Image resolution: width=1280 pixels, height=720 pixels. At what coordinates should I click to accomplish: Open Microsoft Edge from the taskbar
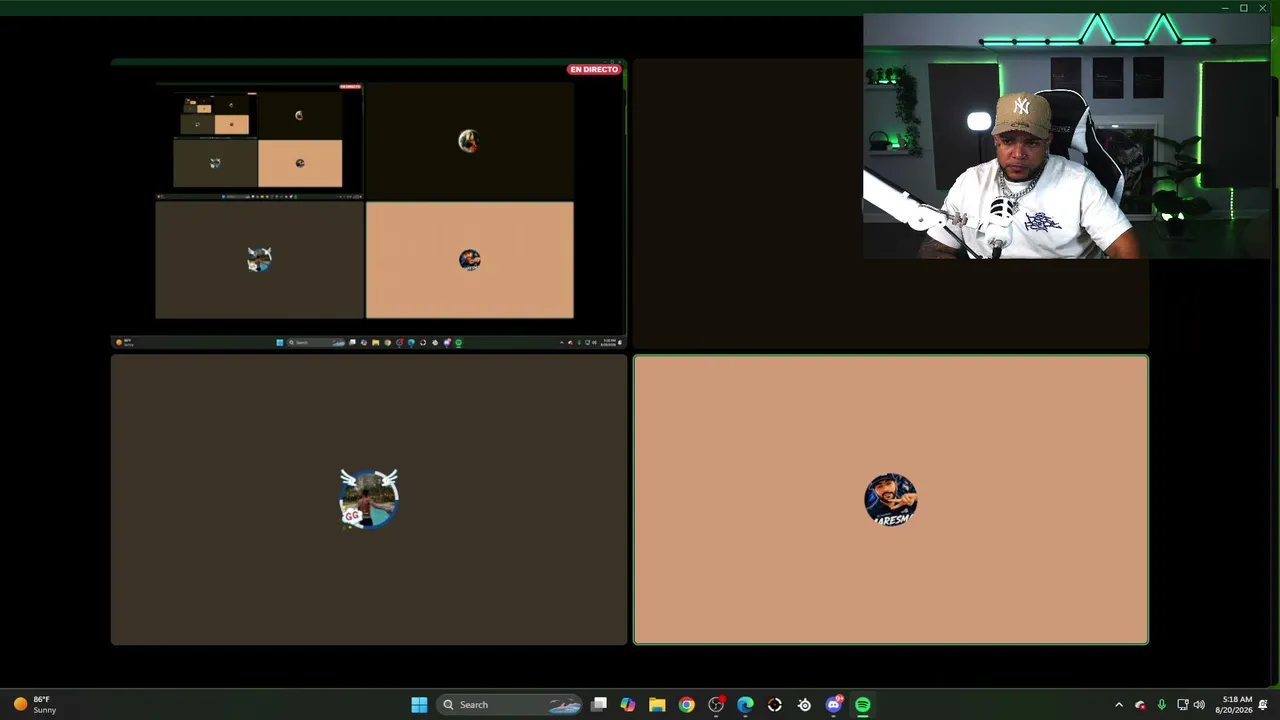pyautogui.click(x=745, y=705)
